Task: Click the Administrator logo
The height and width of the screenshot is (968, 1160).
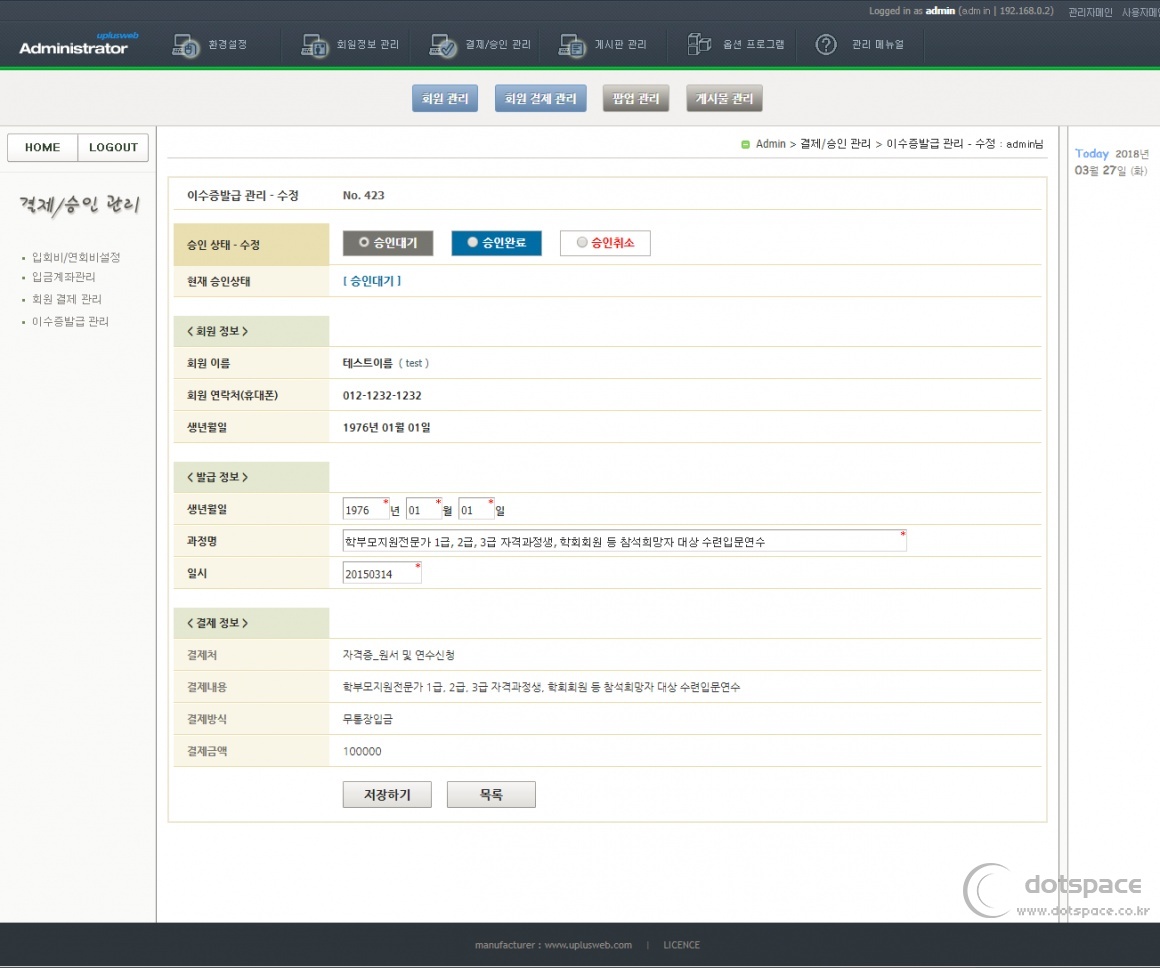Action: 74,46
